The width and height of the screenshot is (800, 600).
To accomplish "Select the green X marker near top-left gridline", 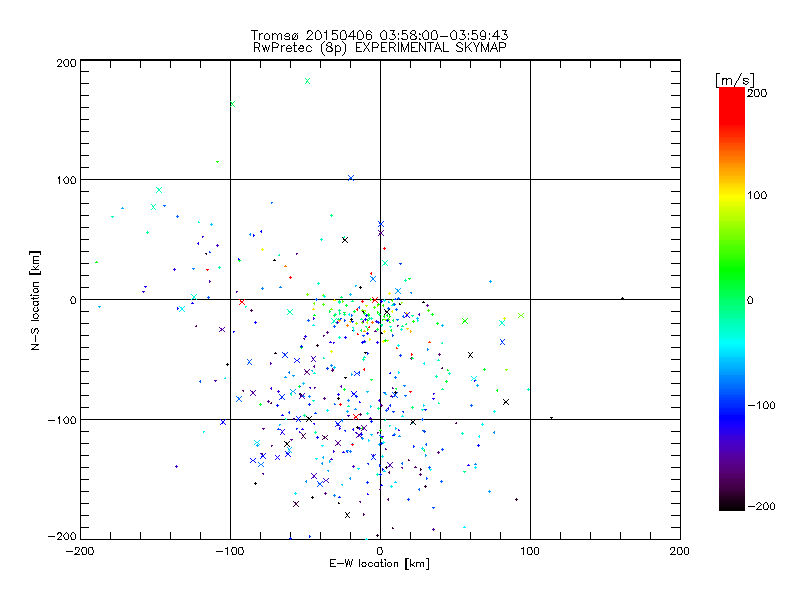I will (232, 104).
